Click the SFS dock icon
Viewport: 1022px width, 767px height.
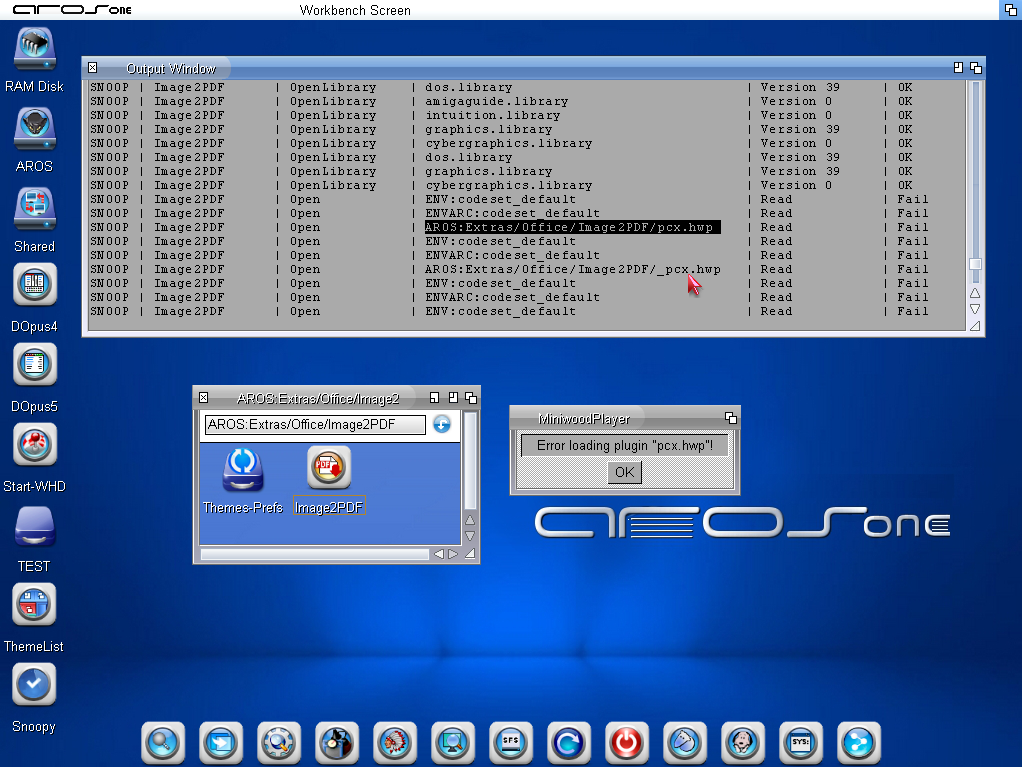coord(511,742)
